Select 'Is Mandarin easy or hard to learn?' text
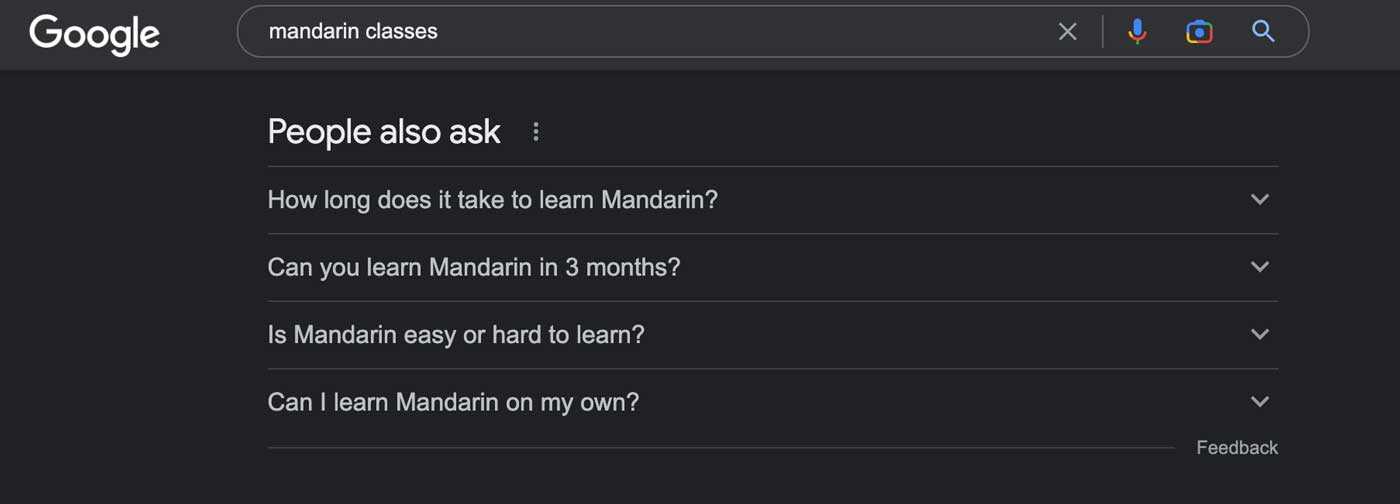 (x=456, y=335)
